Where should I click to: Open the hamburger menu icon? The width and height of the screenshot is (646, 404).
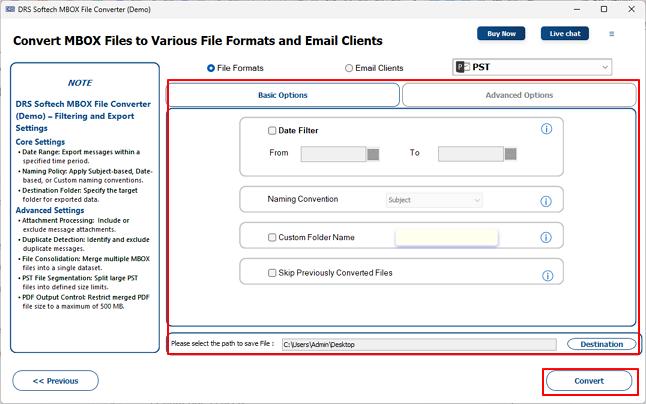[612, 34]
